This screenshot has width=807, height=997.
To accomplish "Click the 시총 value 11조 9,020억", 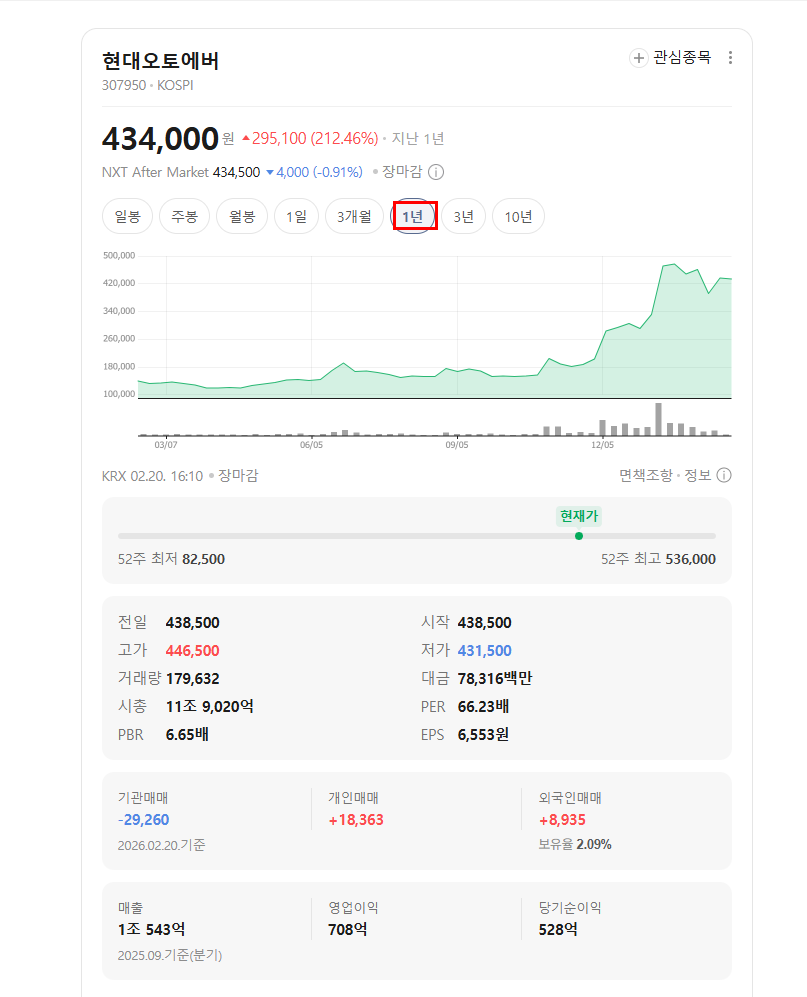I will pyautogui.click(x=210, y=706).
